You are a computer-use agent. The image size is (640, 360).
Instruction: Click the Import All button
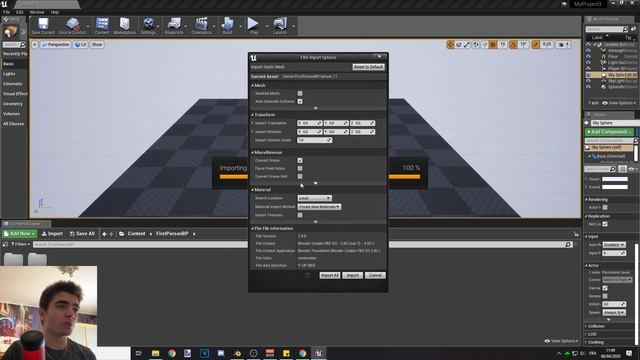330,276
